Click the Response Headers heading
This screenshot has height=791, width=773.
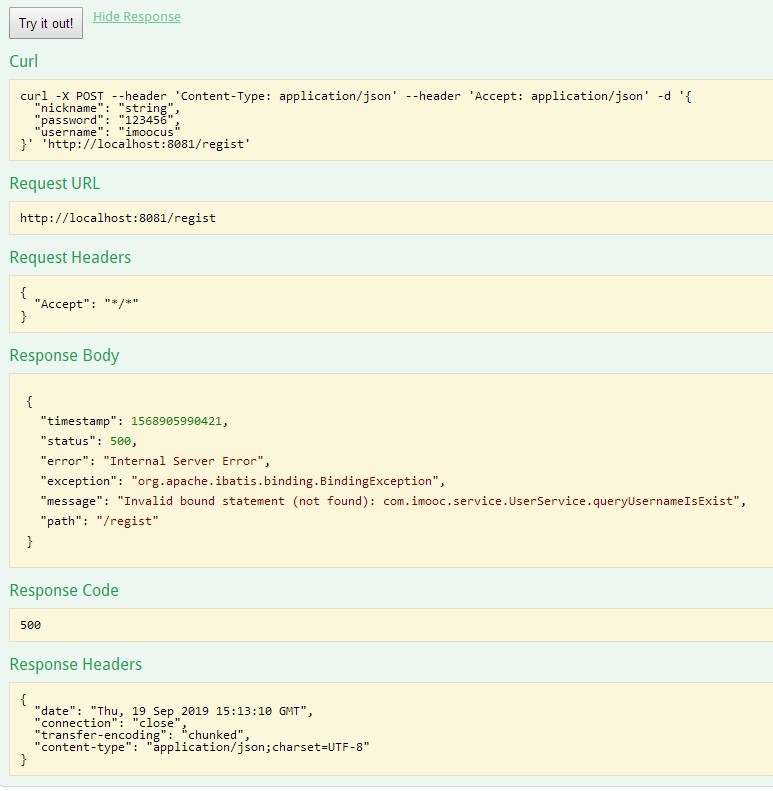click(76, 665)
